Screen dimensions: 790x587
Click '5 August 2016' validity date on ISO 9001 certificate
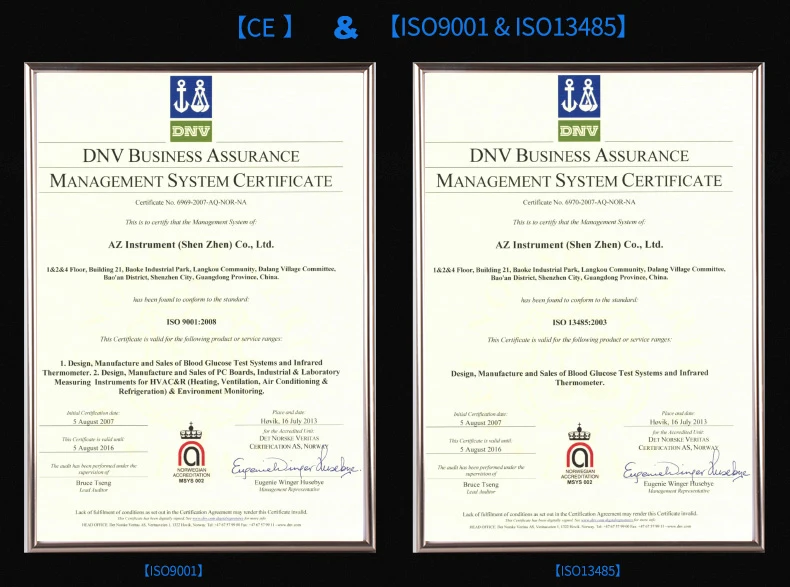pos(94,448)
